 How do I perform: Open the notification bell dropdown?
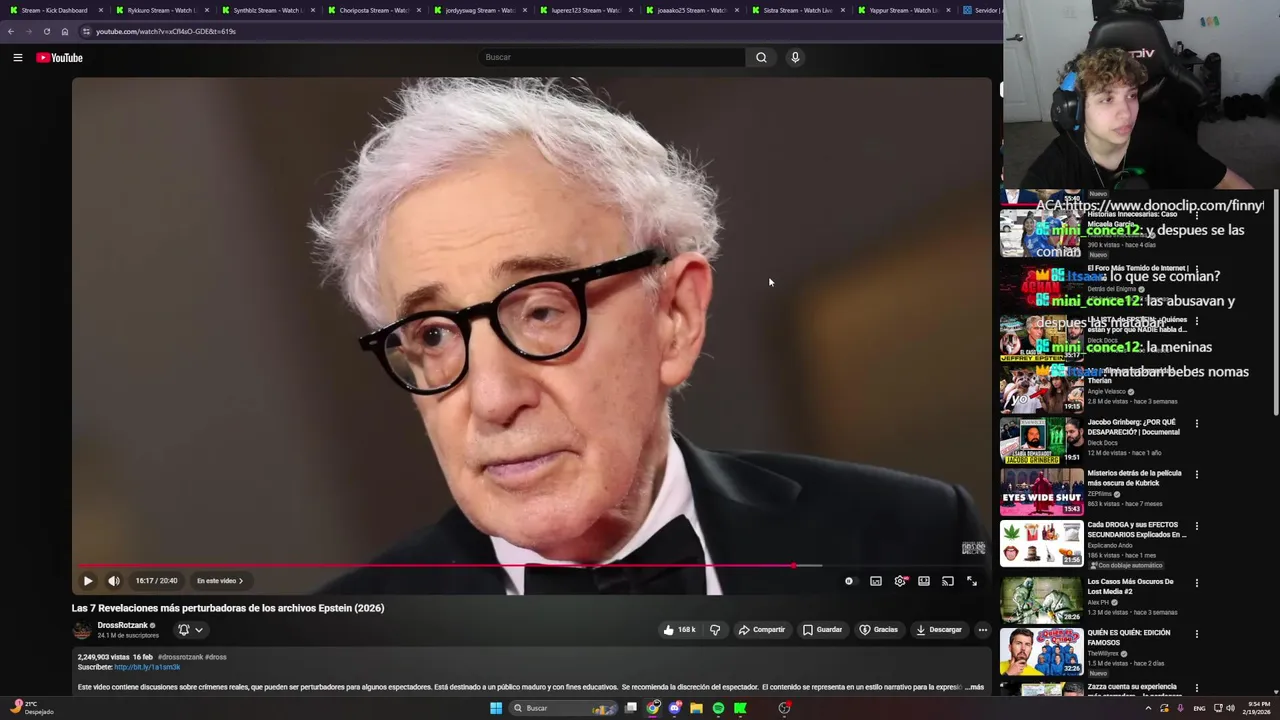[x=190, y=630]
